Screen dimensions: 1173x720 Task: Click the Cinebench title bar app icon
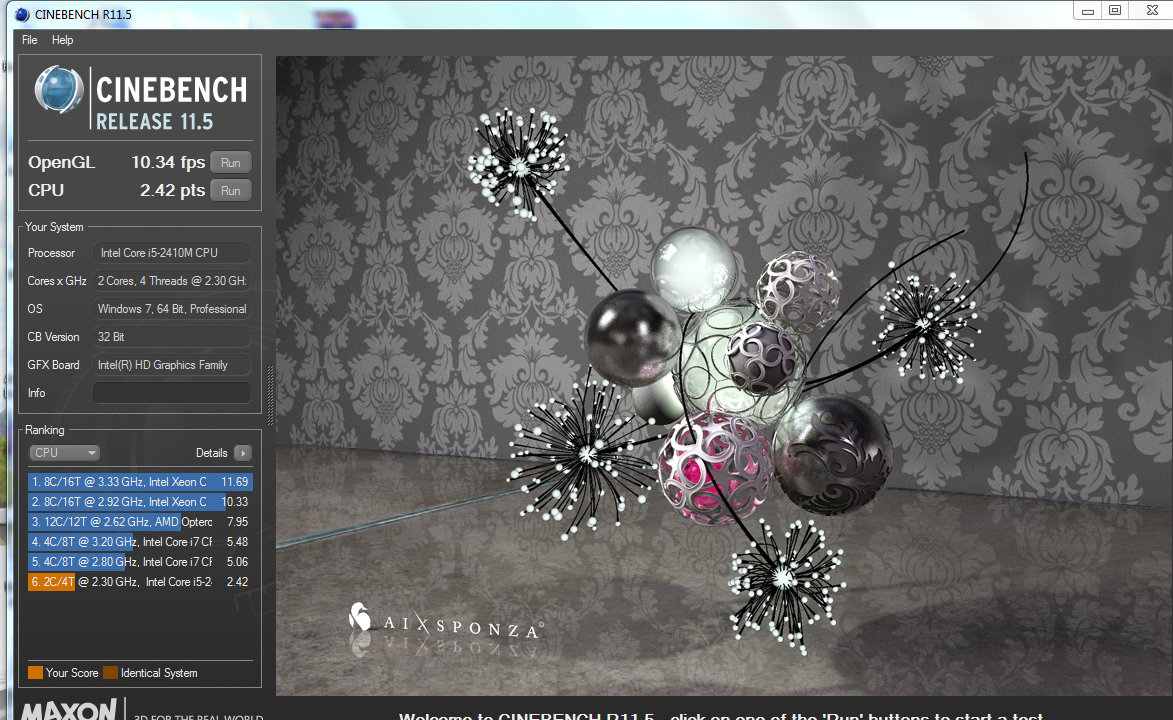click(22, 14)
